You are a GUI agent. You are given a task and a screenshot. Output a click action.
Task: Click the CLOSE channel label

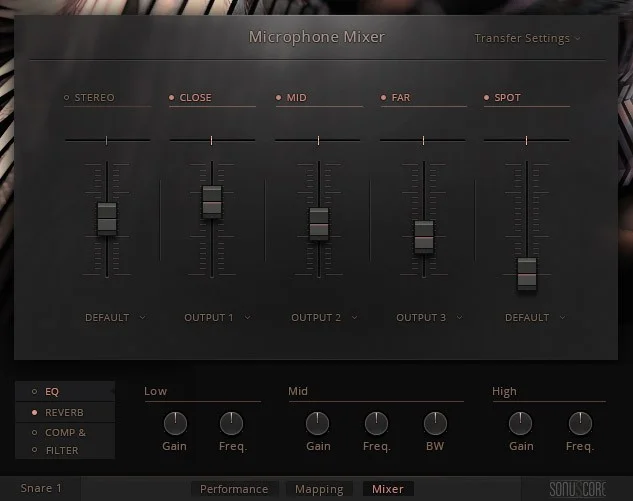195,98
